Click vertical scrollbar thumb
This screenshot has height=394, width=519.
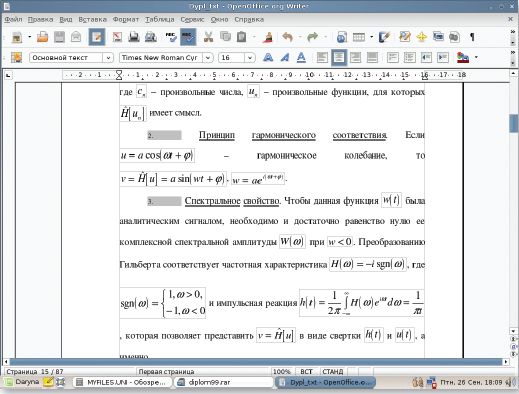click(513, 123)
